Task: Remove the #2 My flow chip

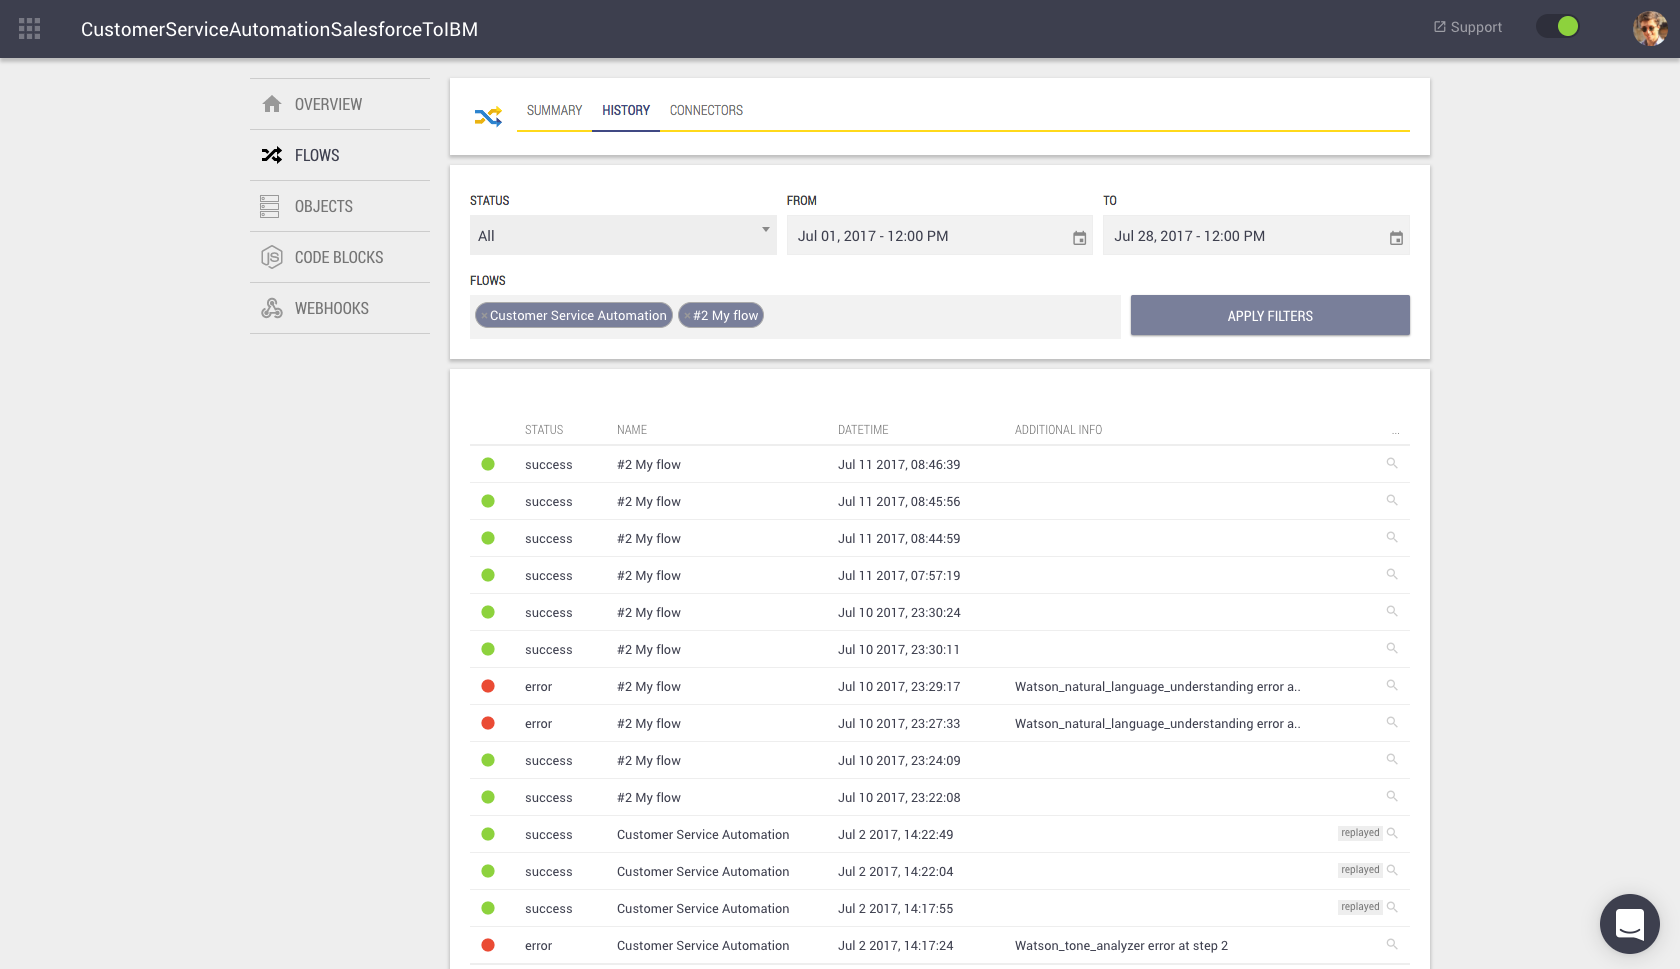Action: [687, 316]
